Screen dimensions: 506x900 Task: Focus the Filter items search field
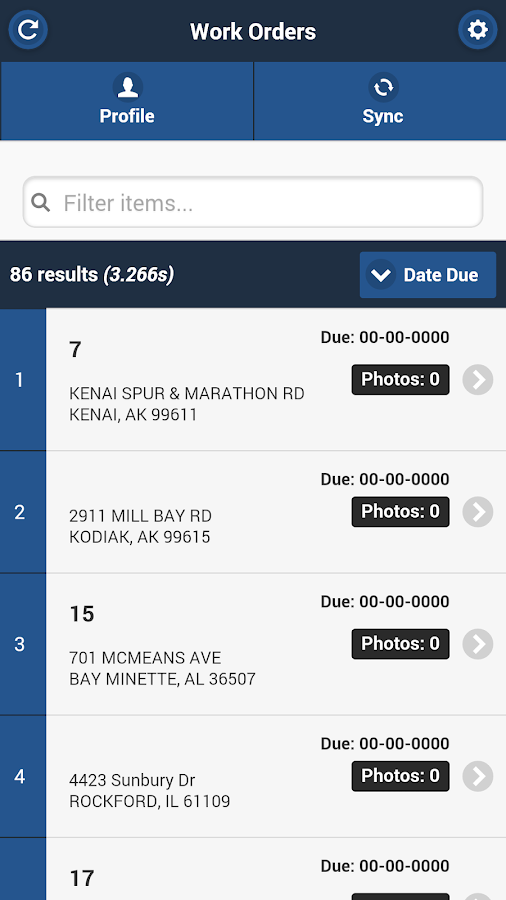point(253,202)
